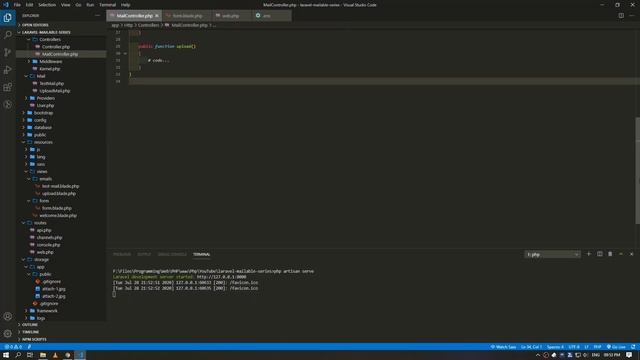Image resolution: width=640 pixels, height=360 pixels.
Task: Open the Explorer view in activity bar
Action: click(x=8, y=18)
